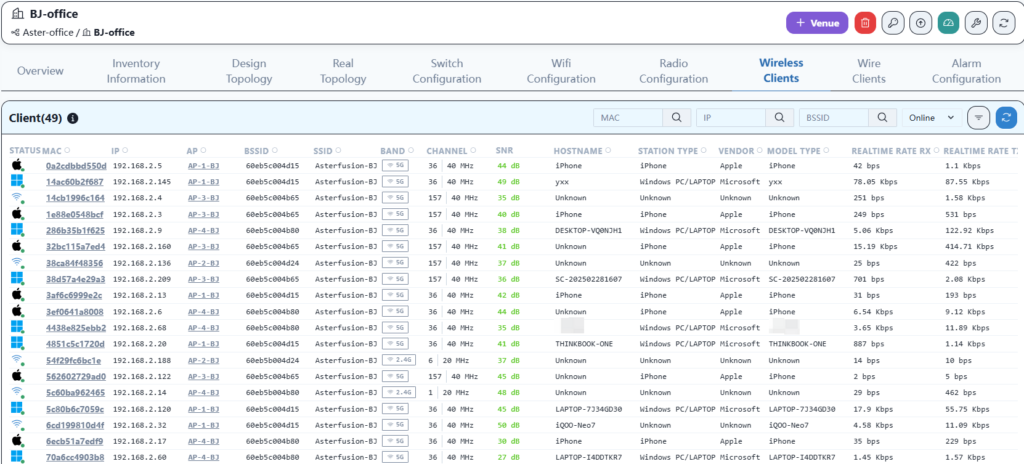
Task: Click the filter funnel icon beside Online
Action: (x=978, y=118)
